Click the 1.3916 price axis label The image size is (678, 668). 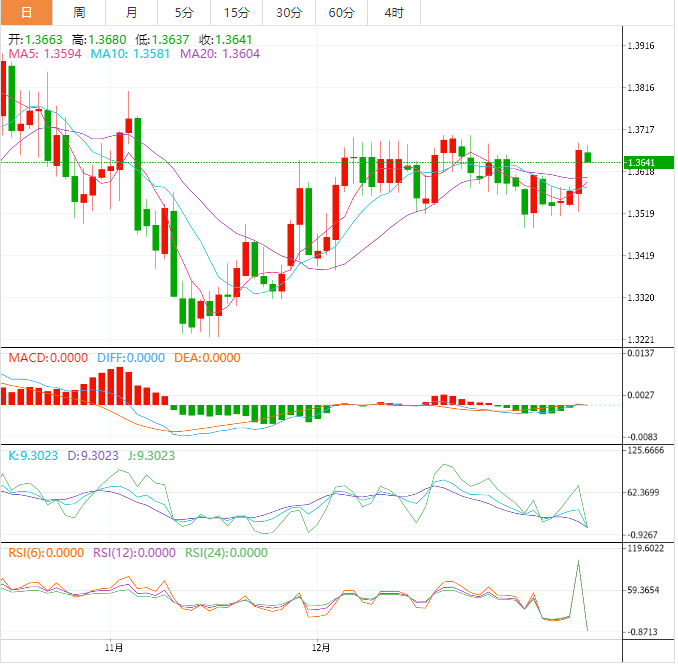pyautogui.click(x=641, y=46)
